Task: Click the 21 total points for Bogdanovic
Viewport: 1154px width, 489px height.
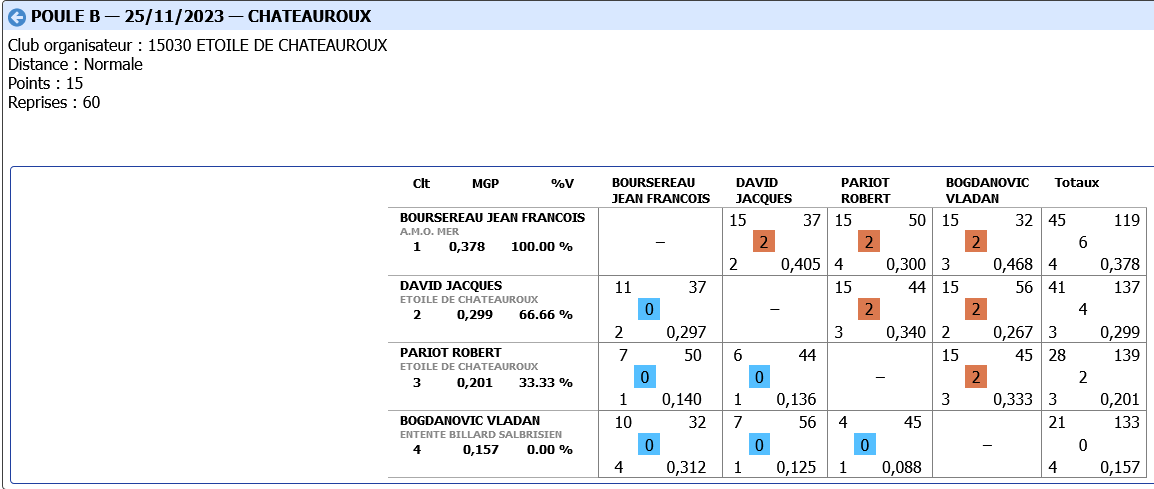Action: coord(1056,423)
